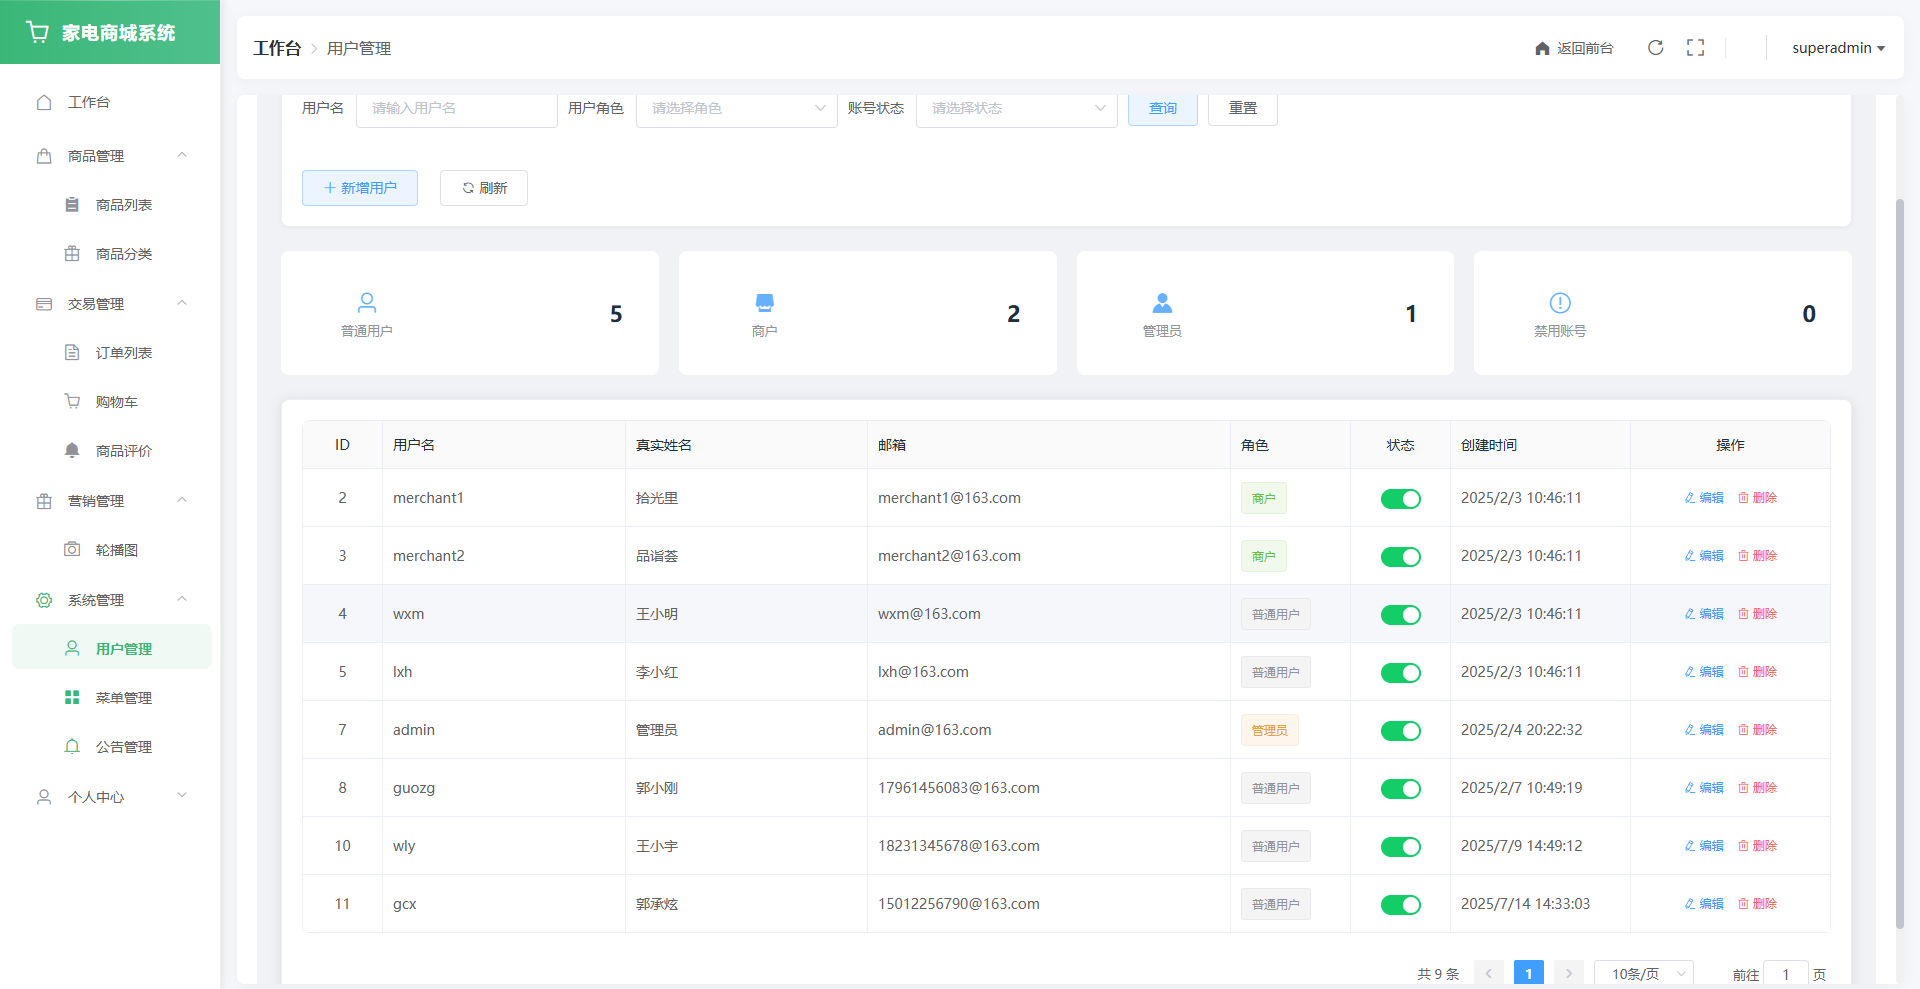Viewport: 1920px width, 989px height.
Task: Click the refresh icon in top header
Action: [1655, 48]
